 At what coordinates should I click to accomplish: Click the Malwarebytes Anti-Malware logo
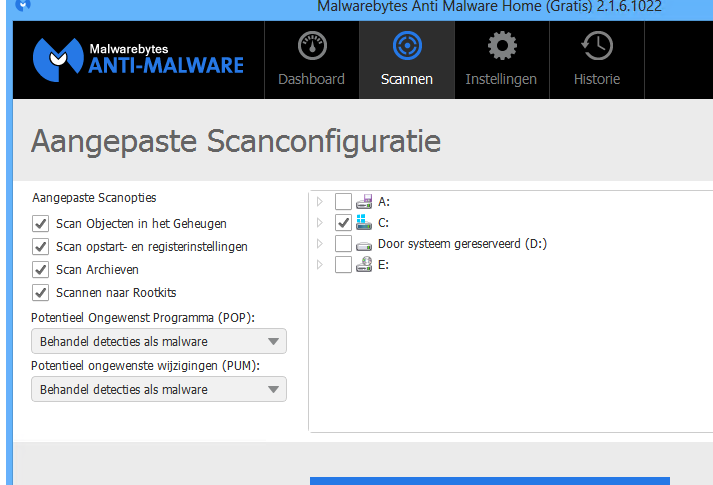tap(138, 58)
